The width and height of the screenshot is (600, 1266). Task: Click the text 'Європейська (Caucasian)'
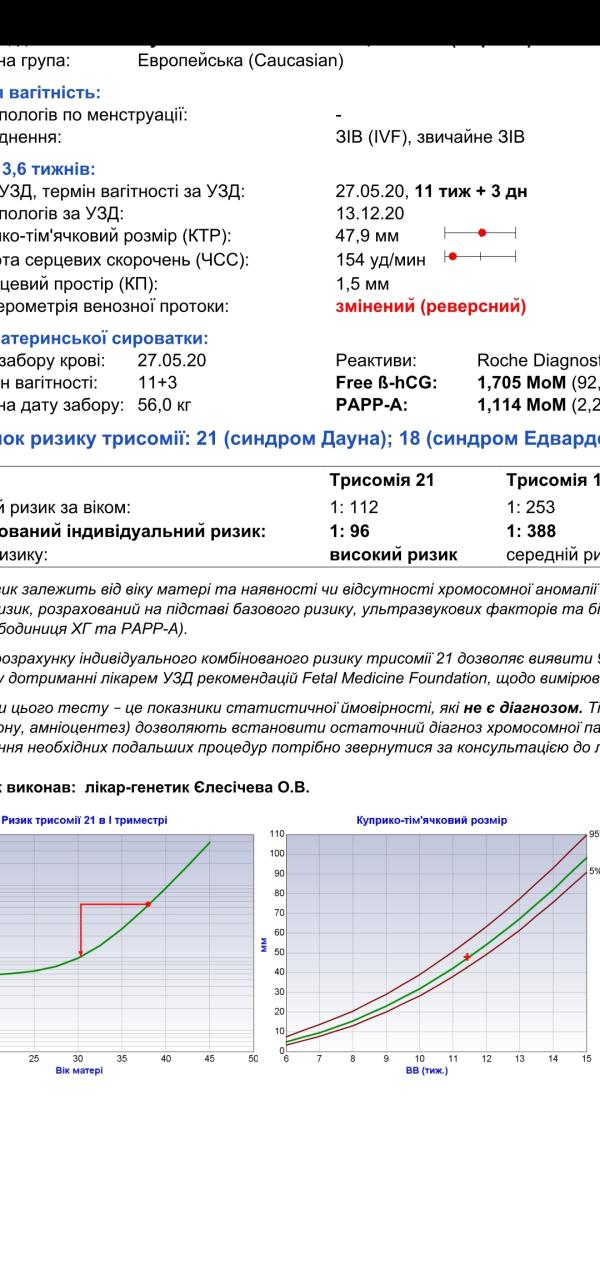pos(240,61)
